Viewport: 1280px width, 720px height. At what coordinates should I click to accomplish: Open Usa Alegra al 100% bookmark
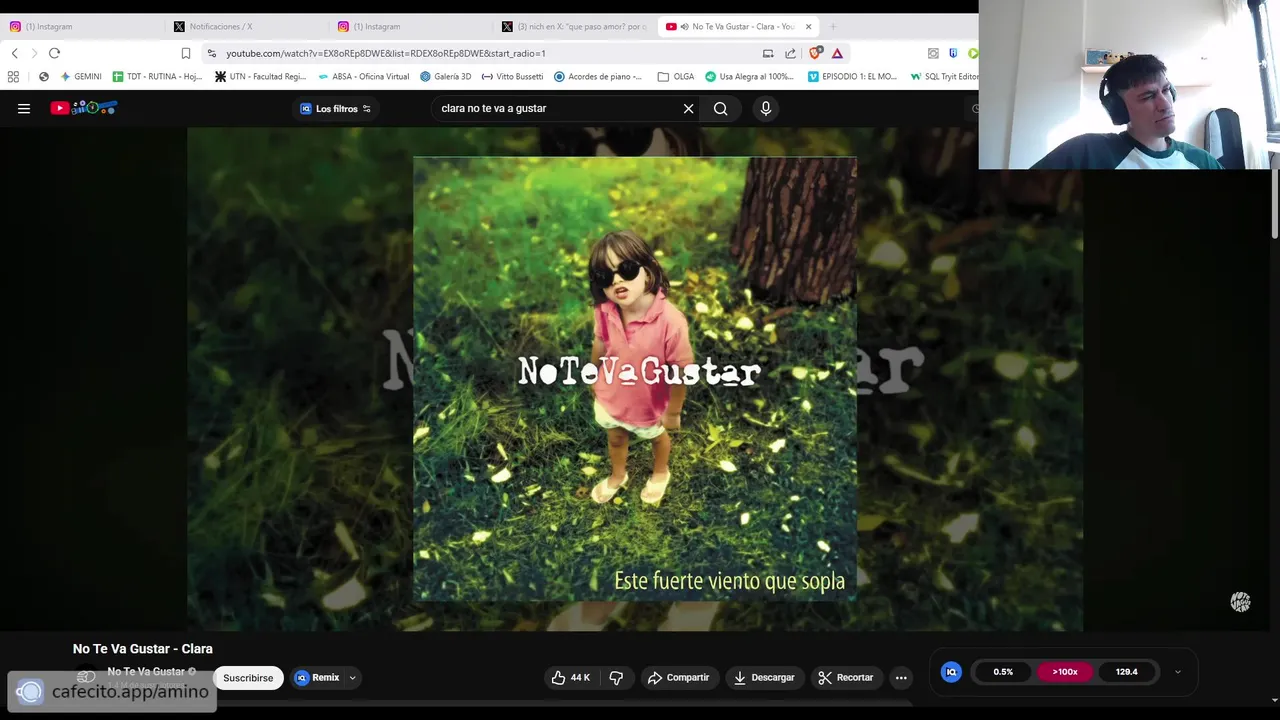pos(750,76)
